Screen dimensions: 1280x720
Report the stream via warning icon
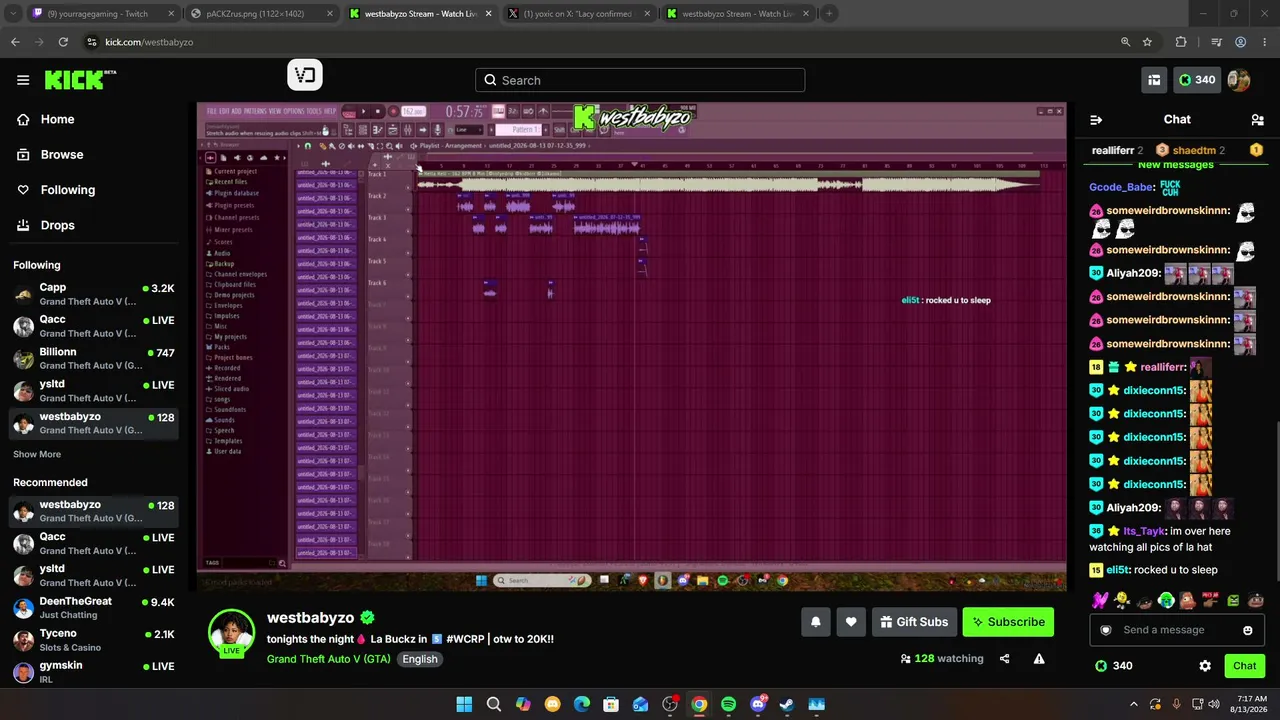(1039, 659)
